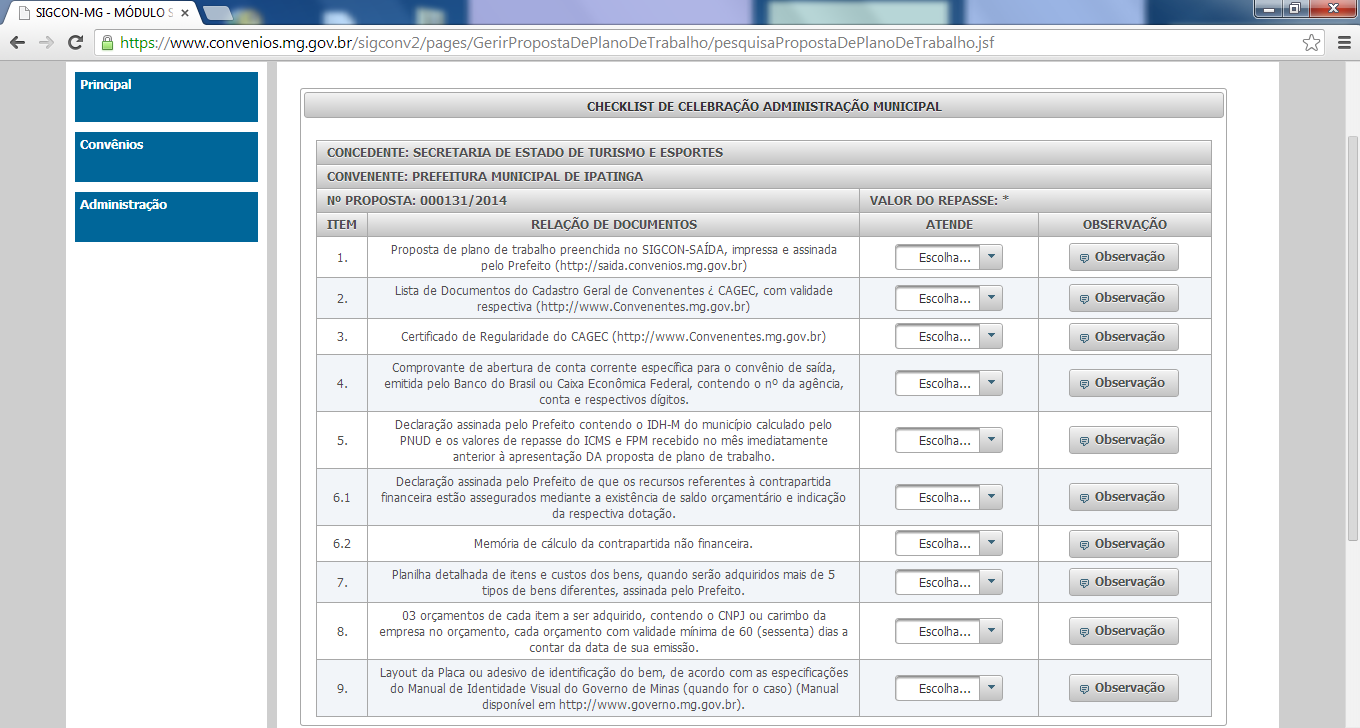The width and height of the screenshot is (1360, 728).
Task: Close the SIGCON-MG tab
Action: [185, 13]
